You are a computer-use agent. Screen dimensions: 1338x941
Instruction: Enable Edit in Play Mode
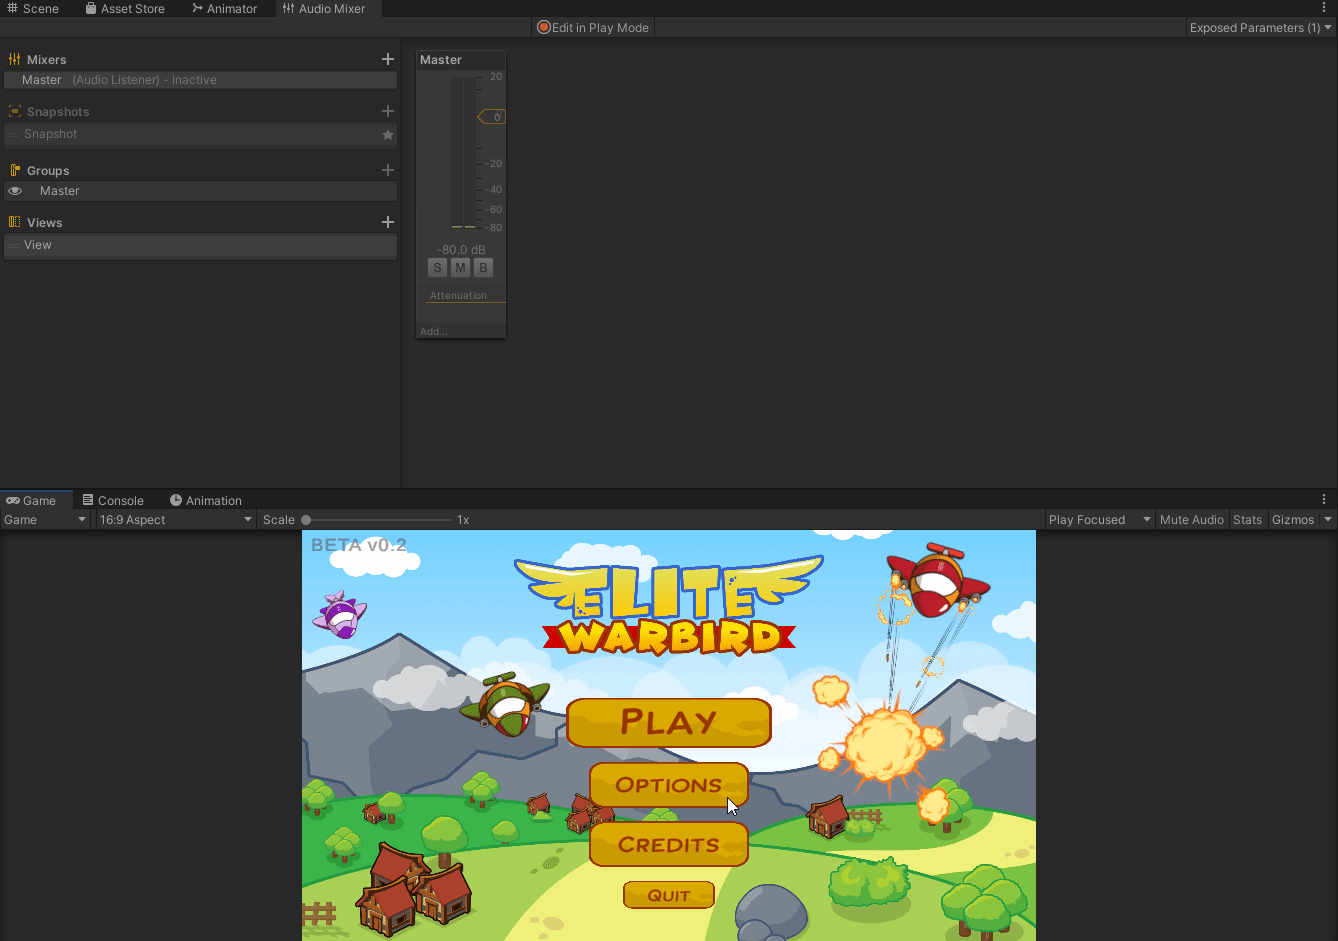592,27
